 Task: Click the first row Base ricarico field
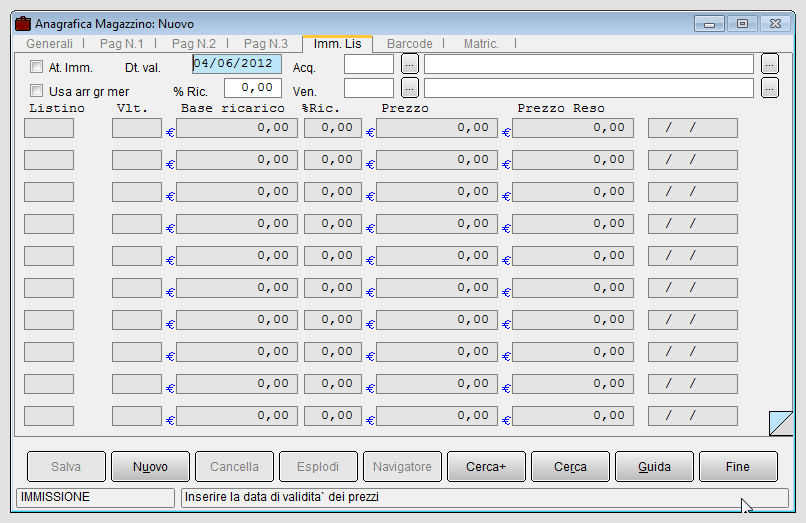point(237,128)
